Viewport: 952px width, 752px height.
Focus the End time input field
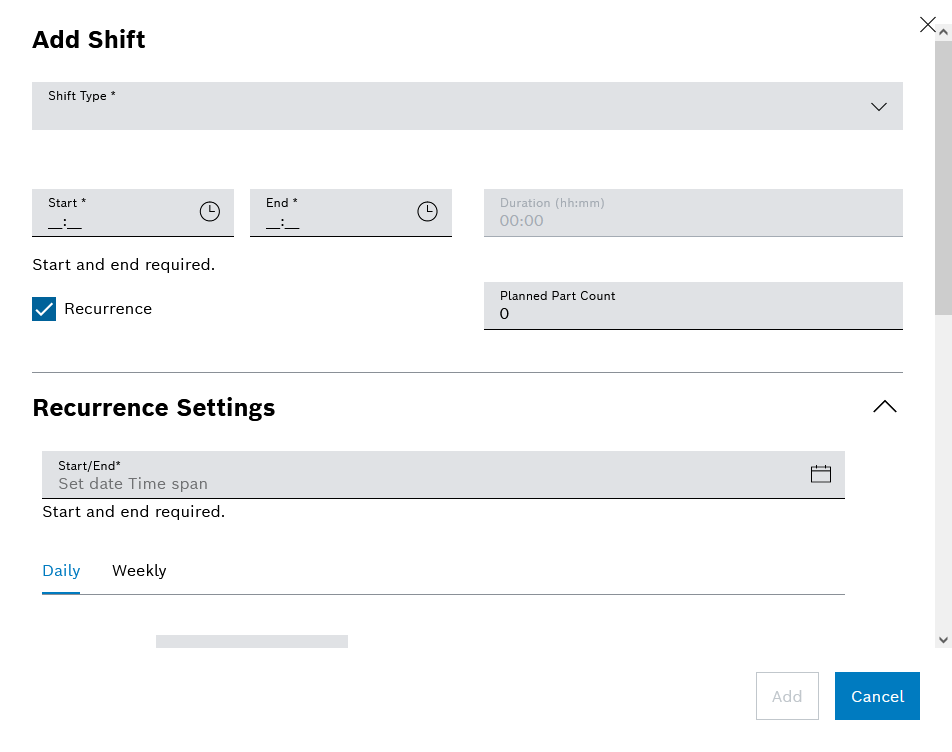330,222
